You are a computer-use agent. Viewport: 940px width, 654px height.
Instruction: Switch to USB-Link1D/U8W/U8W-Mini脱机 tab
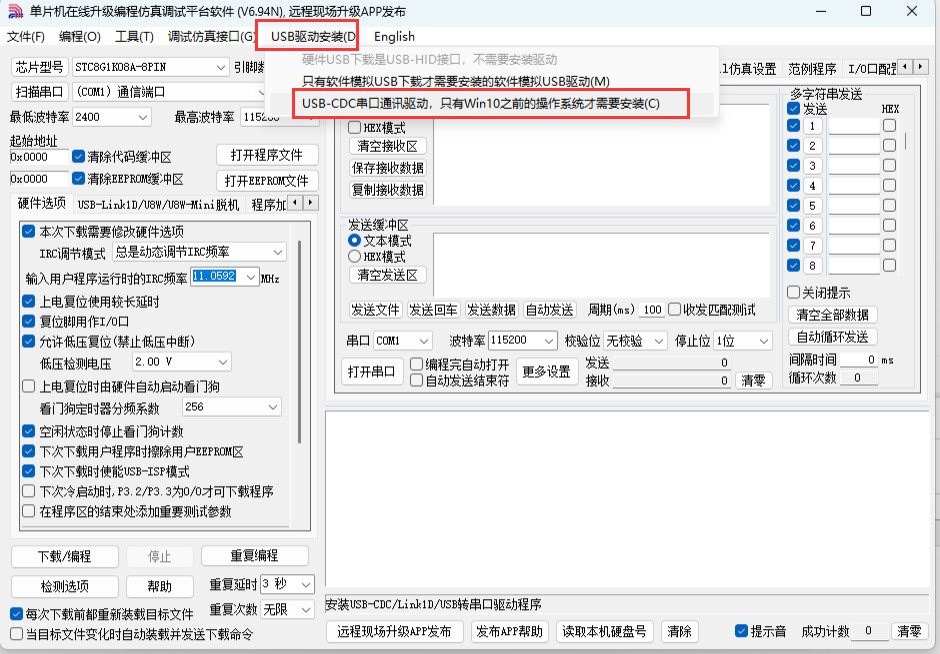[158, 205]
